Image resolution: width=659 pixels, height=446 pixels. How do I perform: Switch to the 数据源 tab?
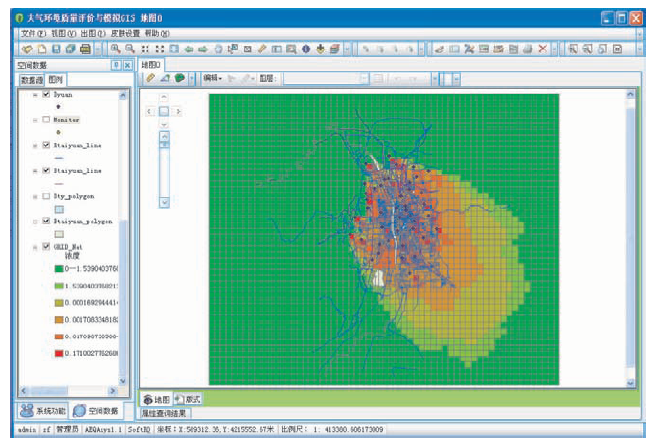click(x=33, y=79)
